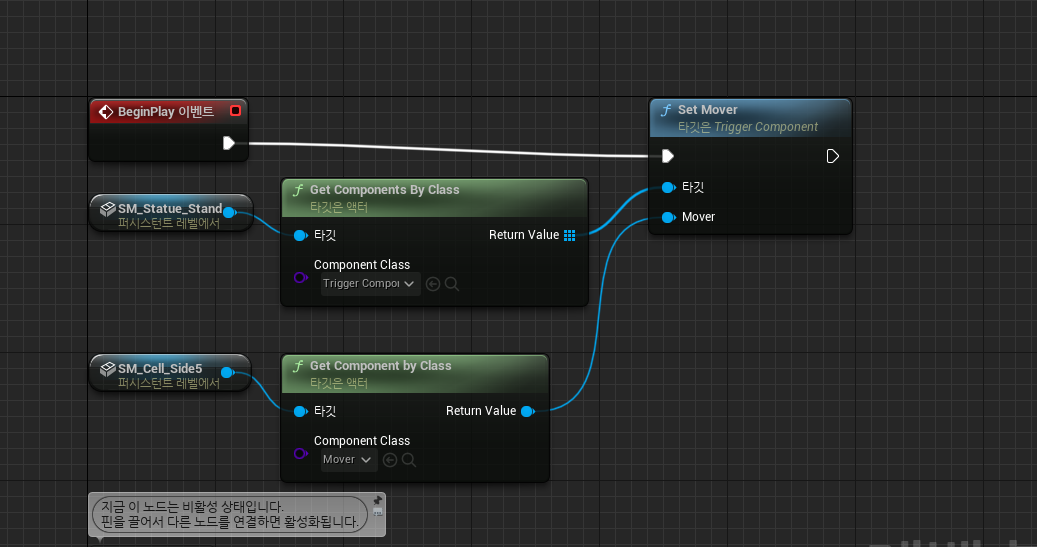Click Return Value pin on Get Component by Class
1037x547 pixels.
pyautogui.click(x=528, y=411)
